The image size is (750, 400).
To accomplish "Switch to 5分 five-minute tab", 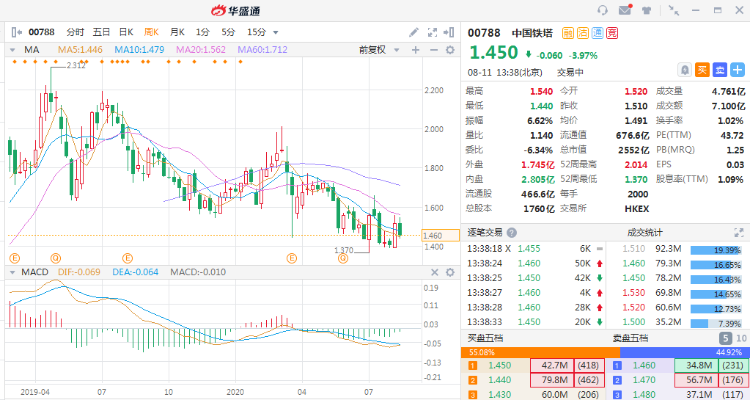I will point(228,32).
